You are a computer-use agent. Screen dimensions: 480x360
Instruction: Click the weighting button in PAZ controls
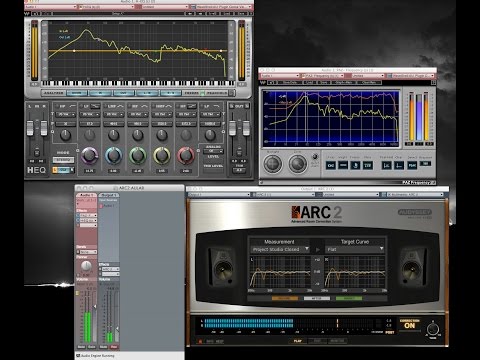(343, 165)
